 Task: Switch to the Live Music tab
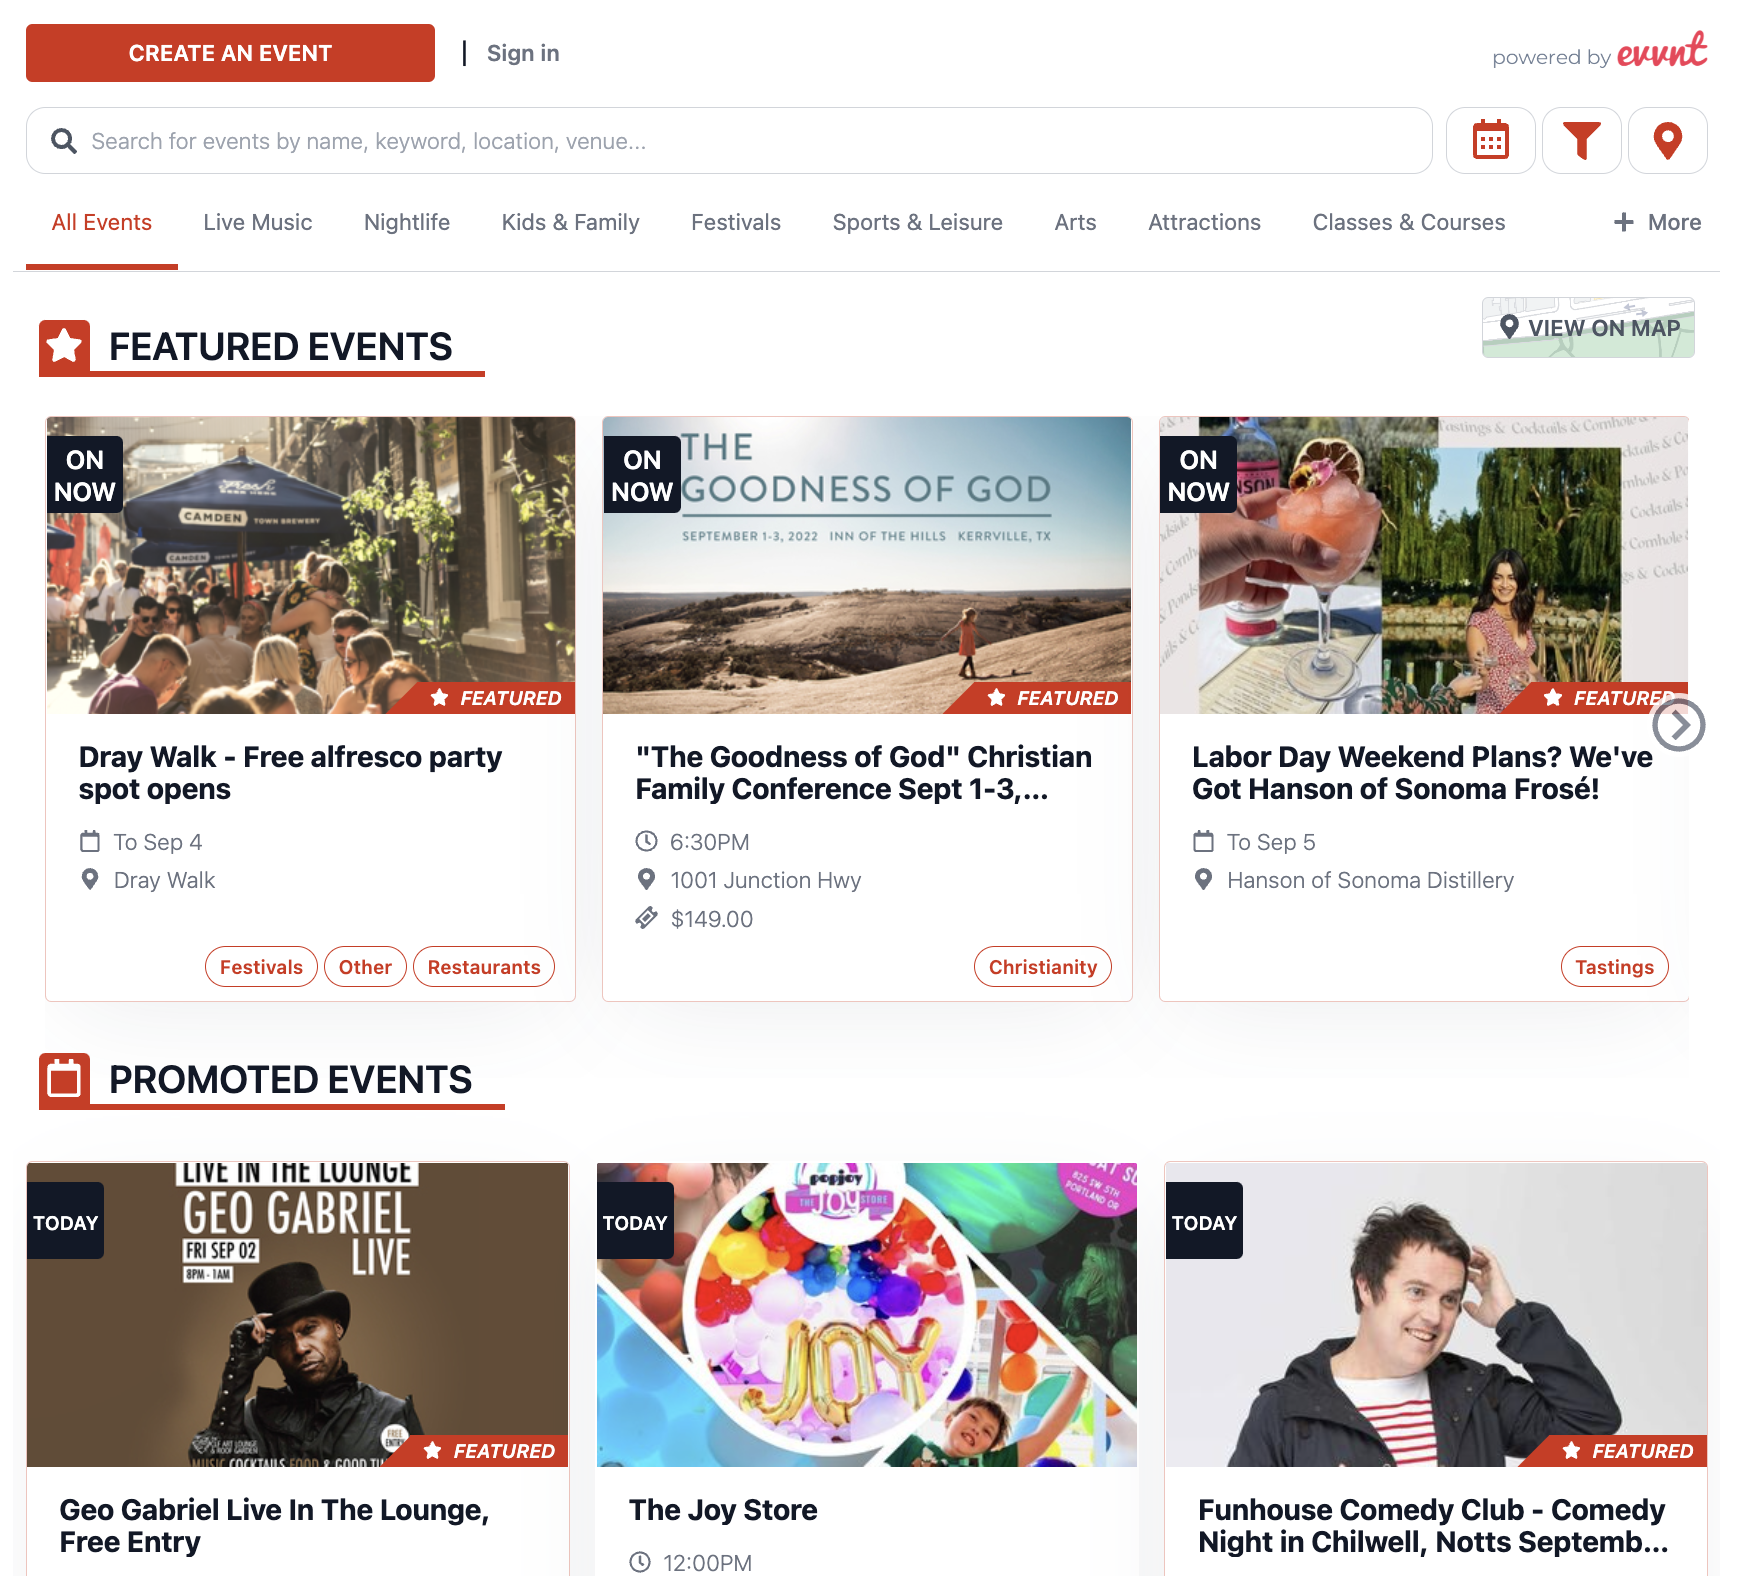[258, 222]
